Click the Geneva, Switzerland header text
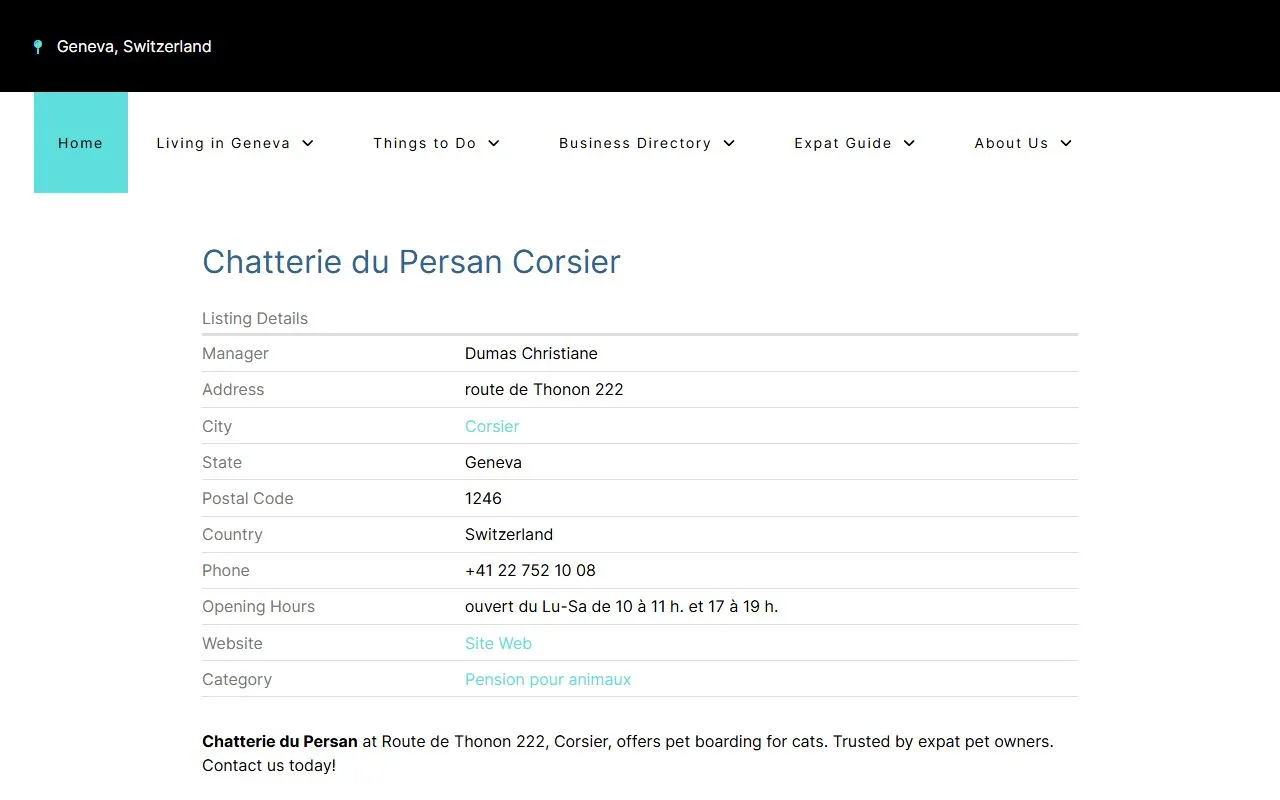The height and width of the screenshot is (800, 1280). tap(134, 46)
